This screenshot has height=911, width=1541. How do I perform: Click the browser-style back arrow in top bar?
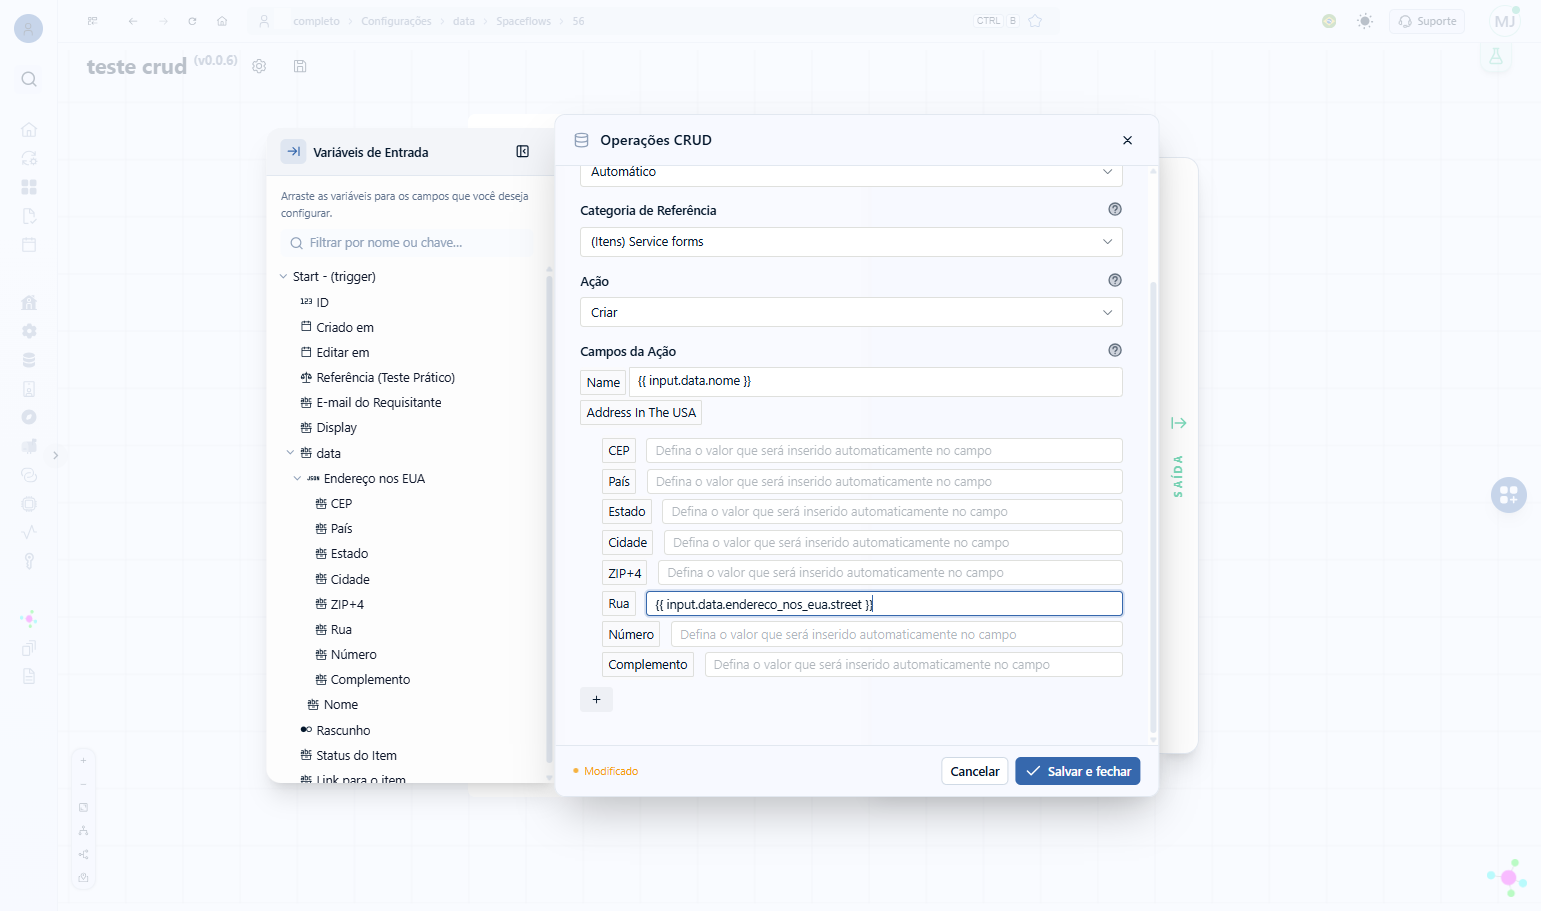point(133,21)
